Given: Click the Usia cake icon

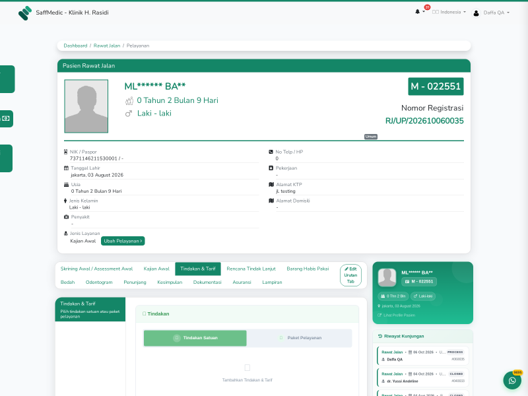Looking at the screenshot, I should [66, 185].
